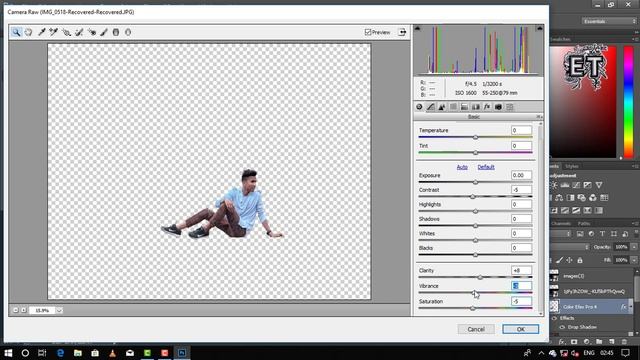
Task: Open the Basic panel tab icon
Action: coord(419,107)
